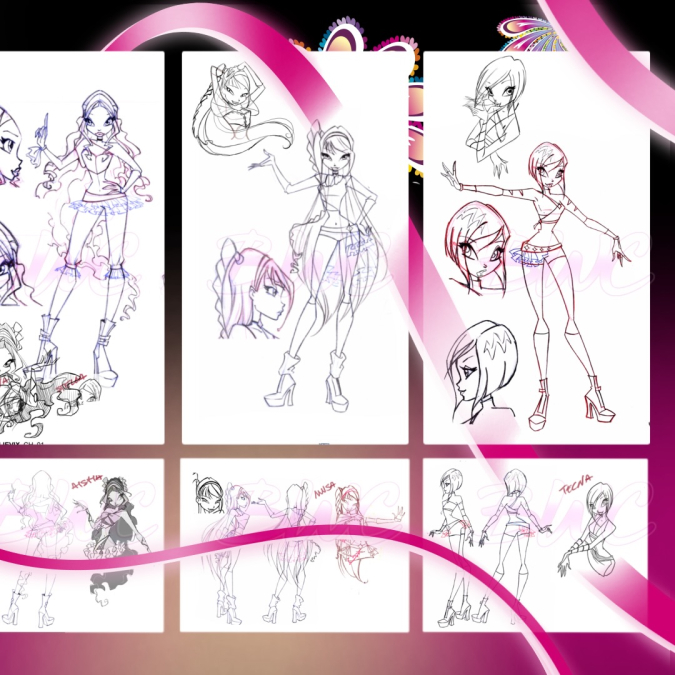Open the small sketch card labeled TECNA

pyautogui.click(x=535, y=545)
